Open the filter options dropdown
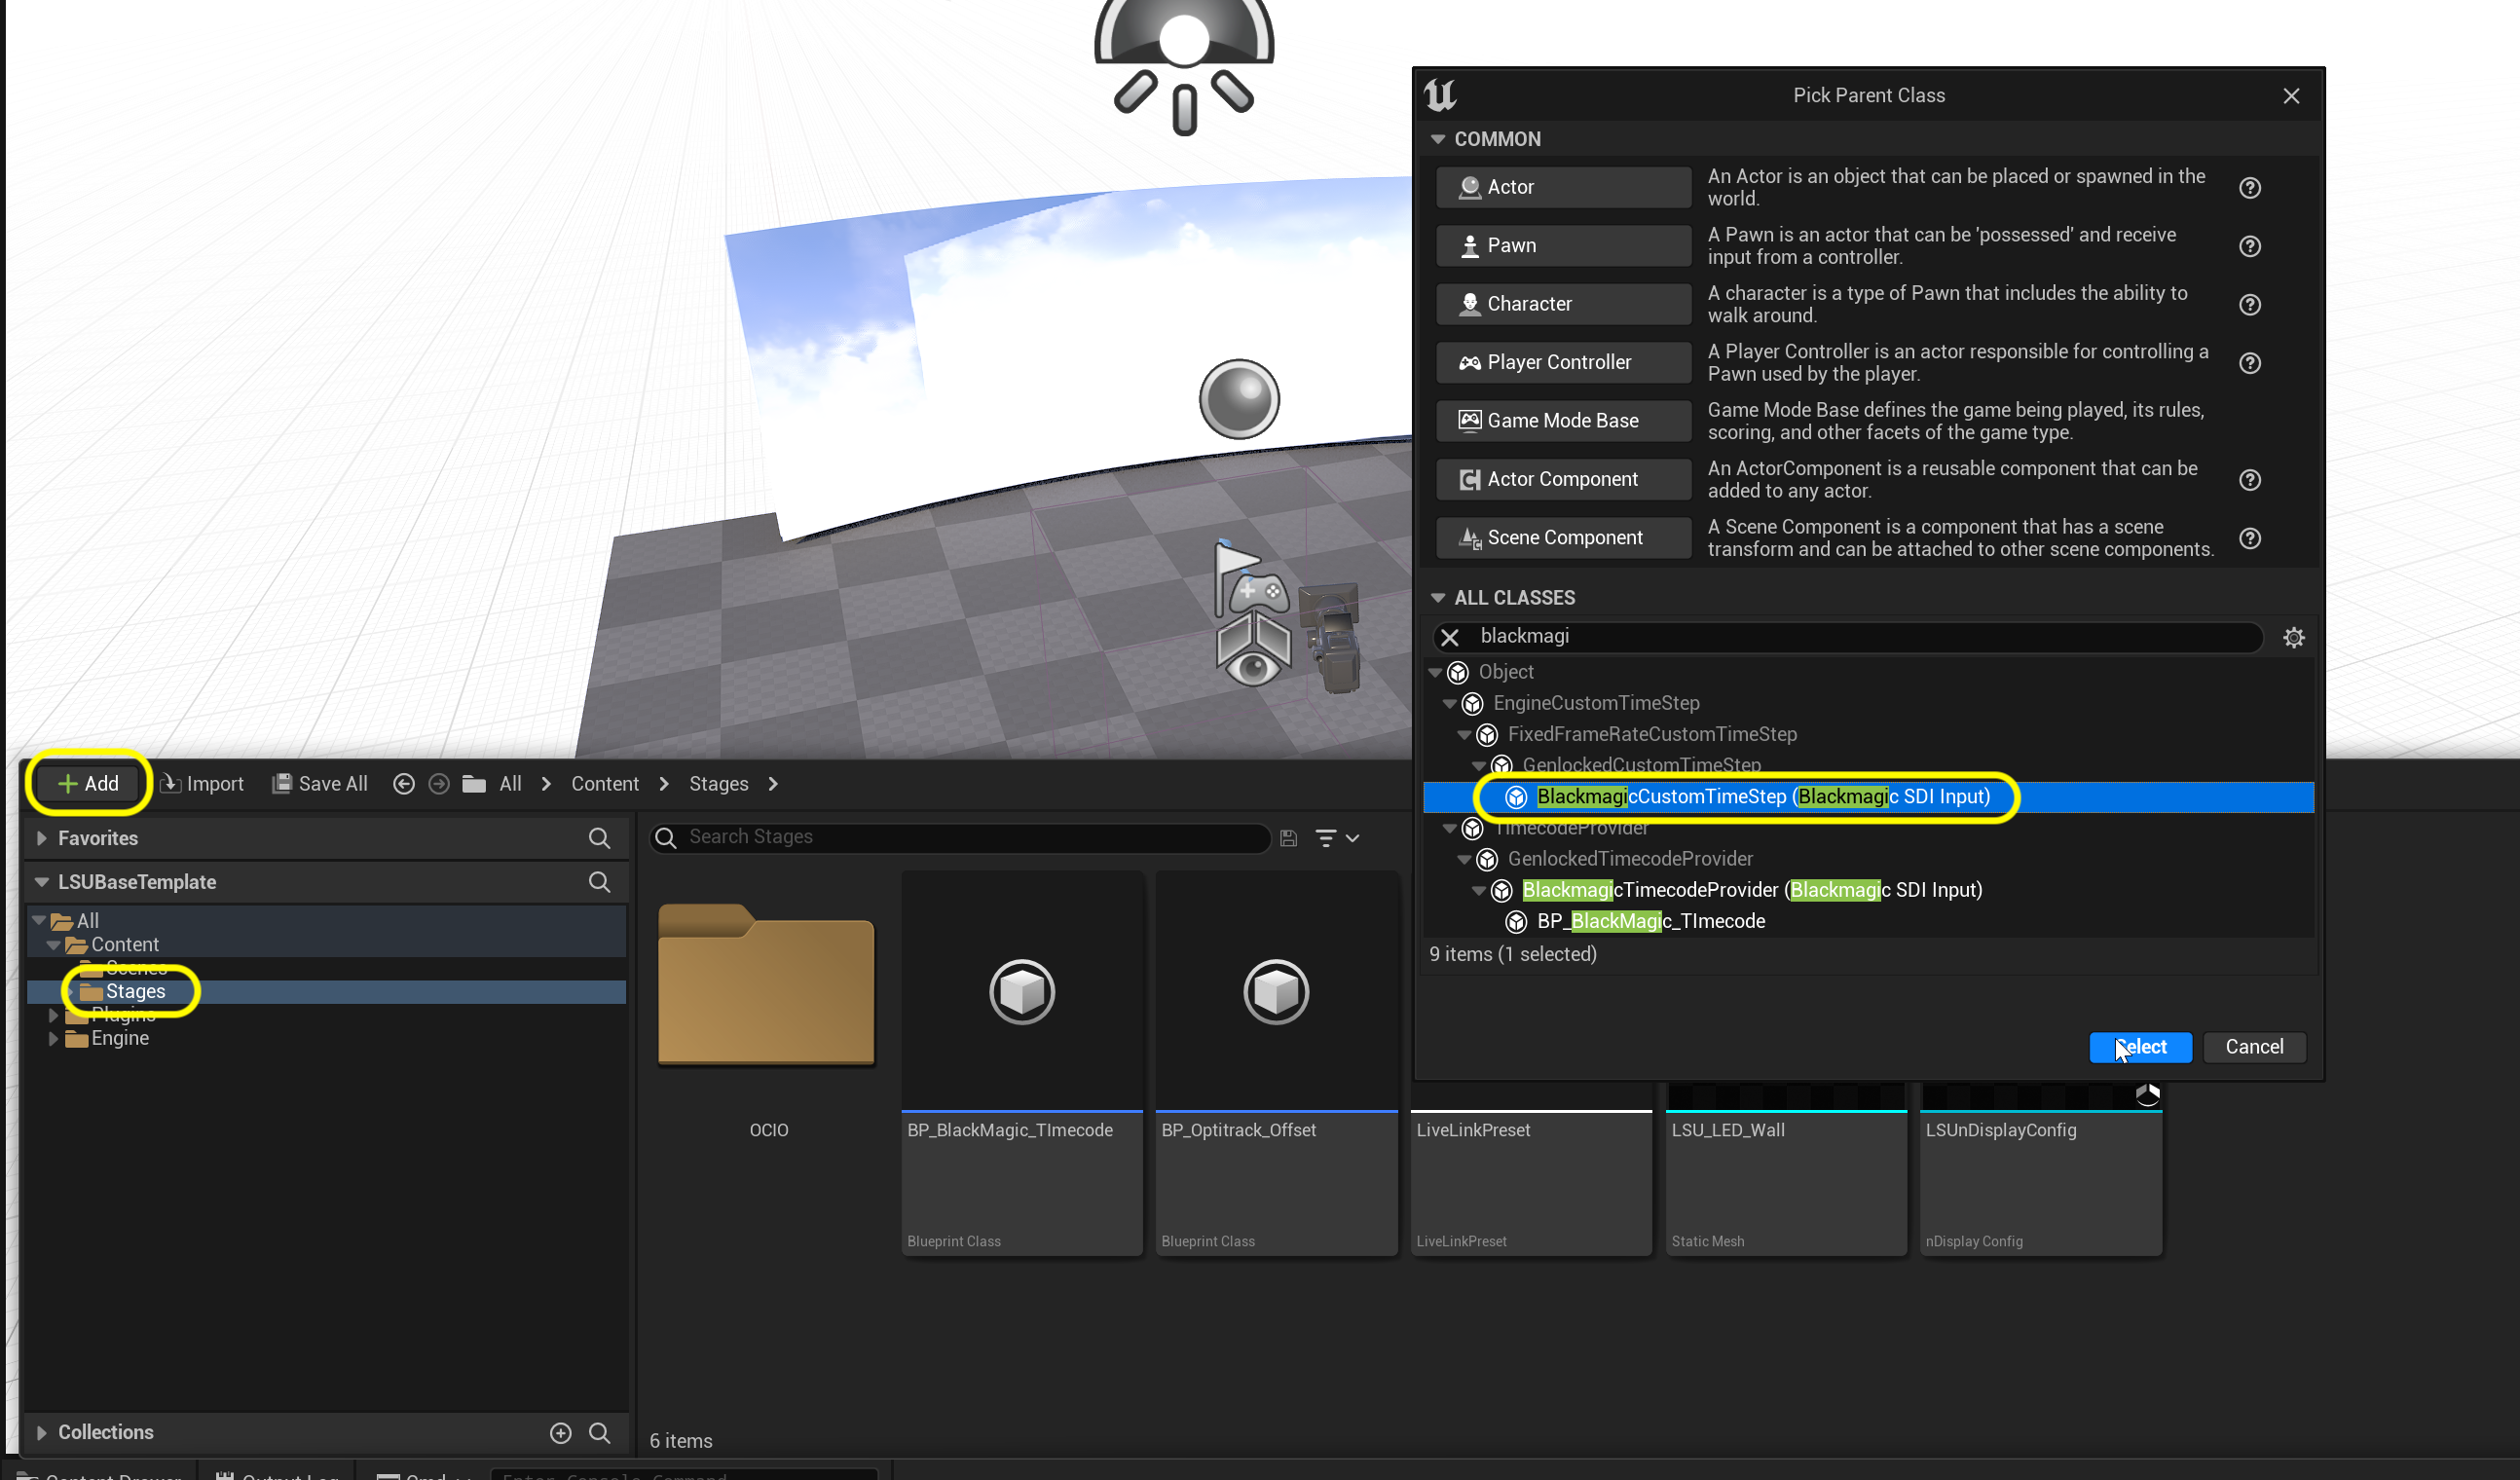Screen dimensions: 2520x1480 pos(1336,838)
